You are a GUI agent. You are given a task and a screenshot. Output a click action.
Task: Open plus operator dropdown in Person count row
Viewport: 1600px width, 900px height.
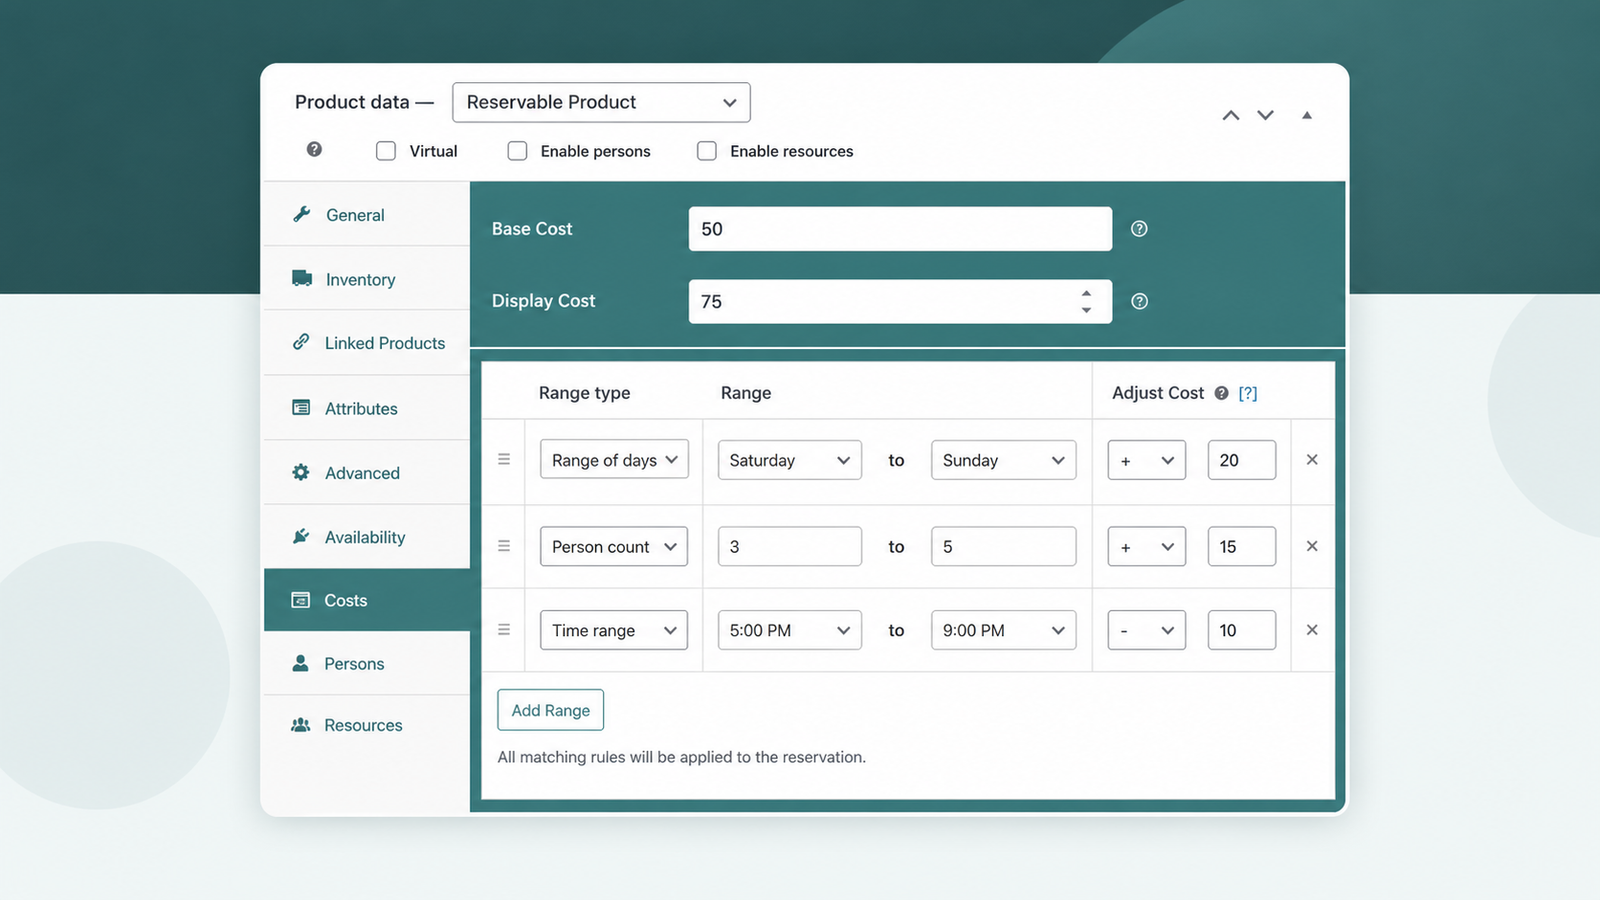click(x=1147, y=547)
